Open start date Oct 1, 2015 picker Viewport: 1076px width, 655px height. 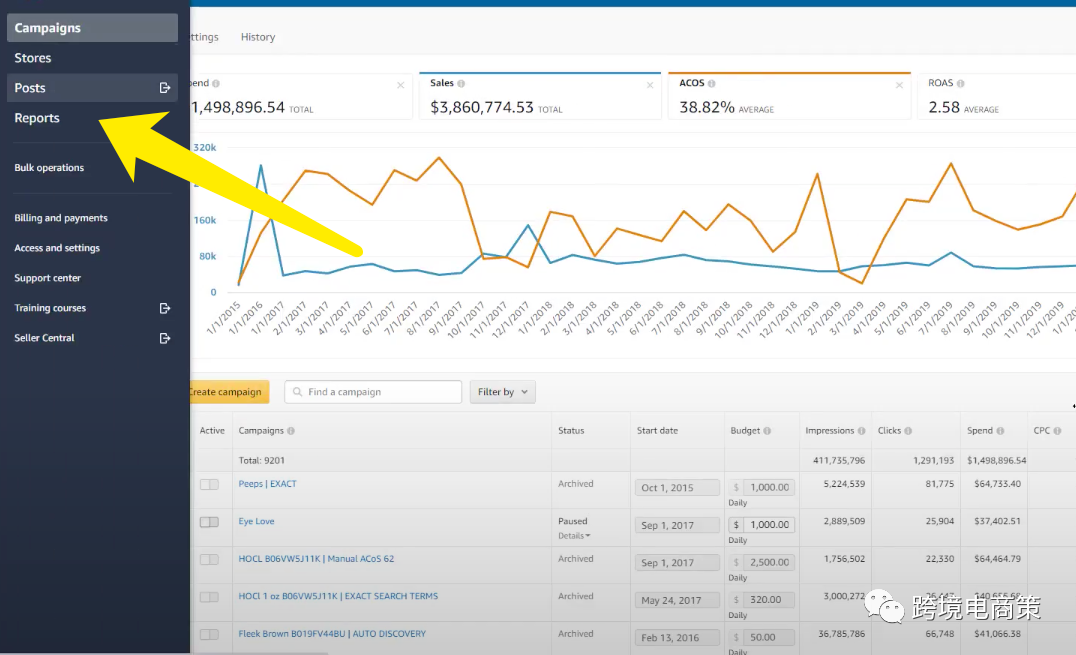tap(677, 488)
